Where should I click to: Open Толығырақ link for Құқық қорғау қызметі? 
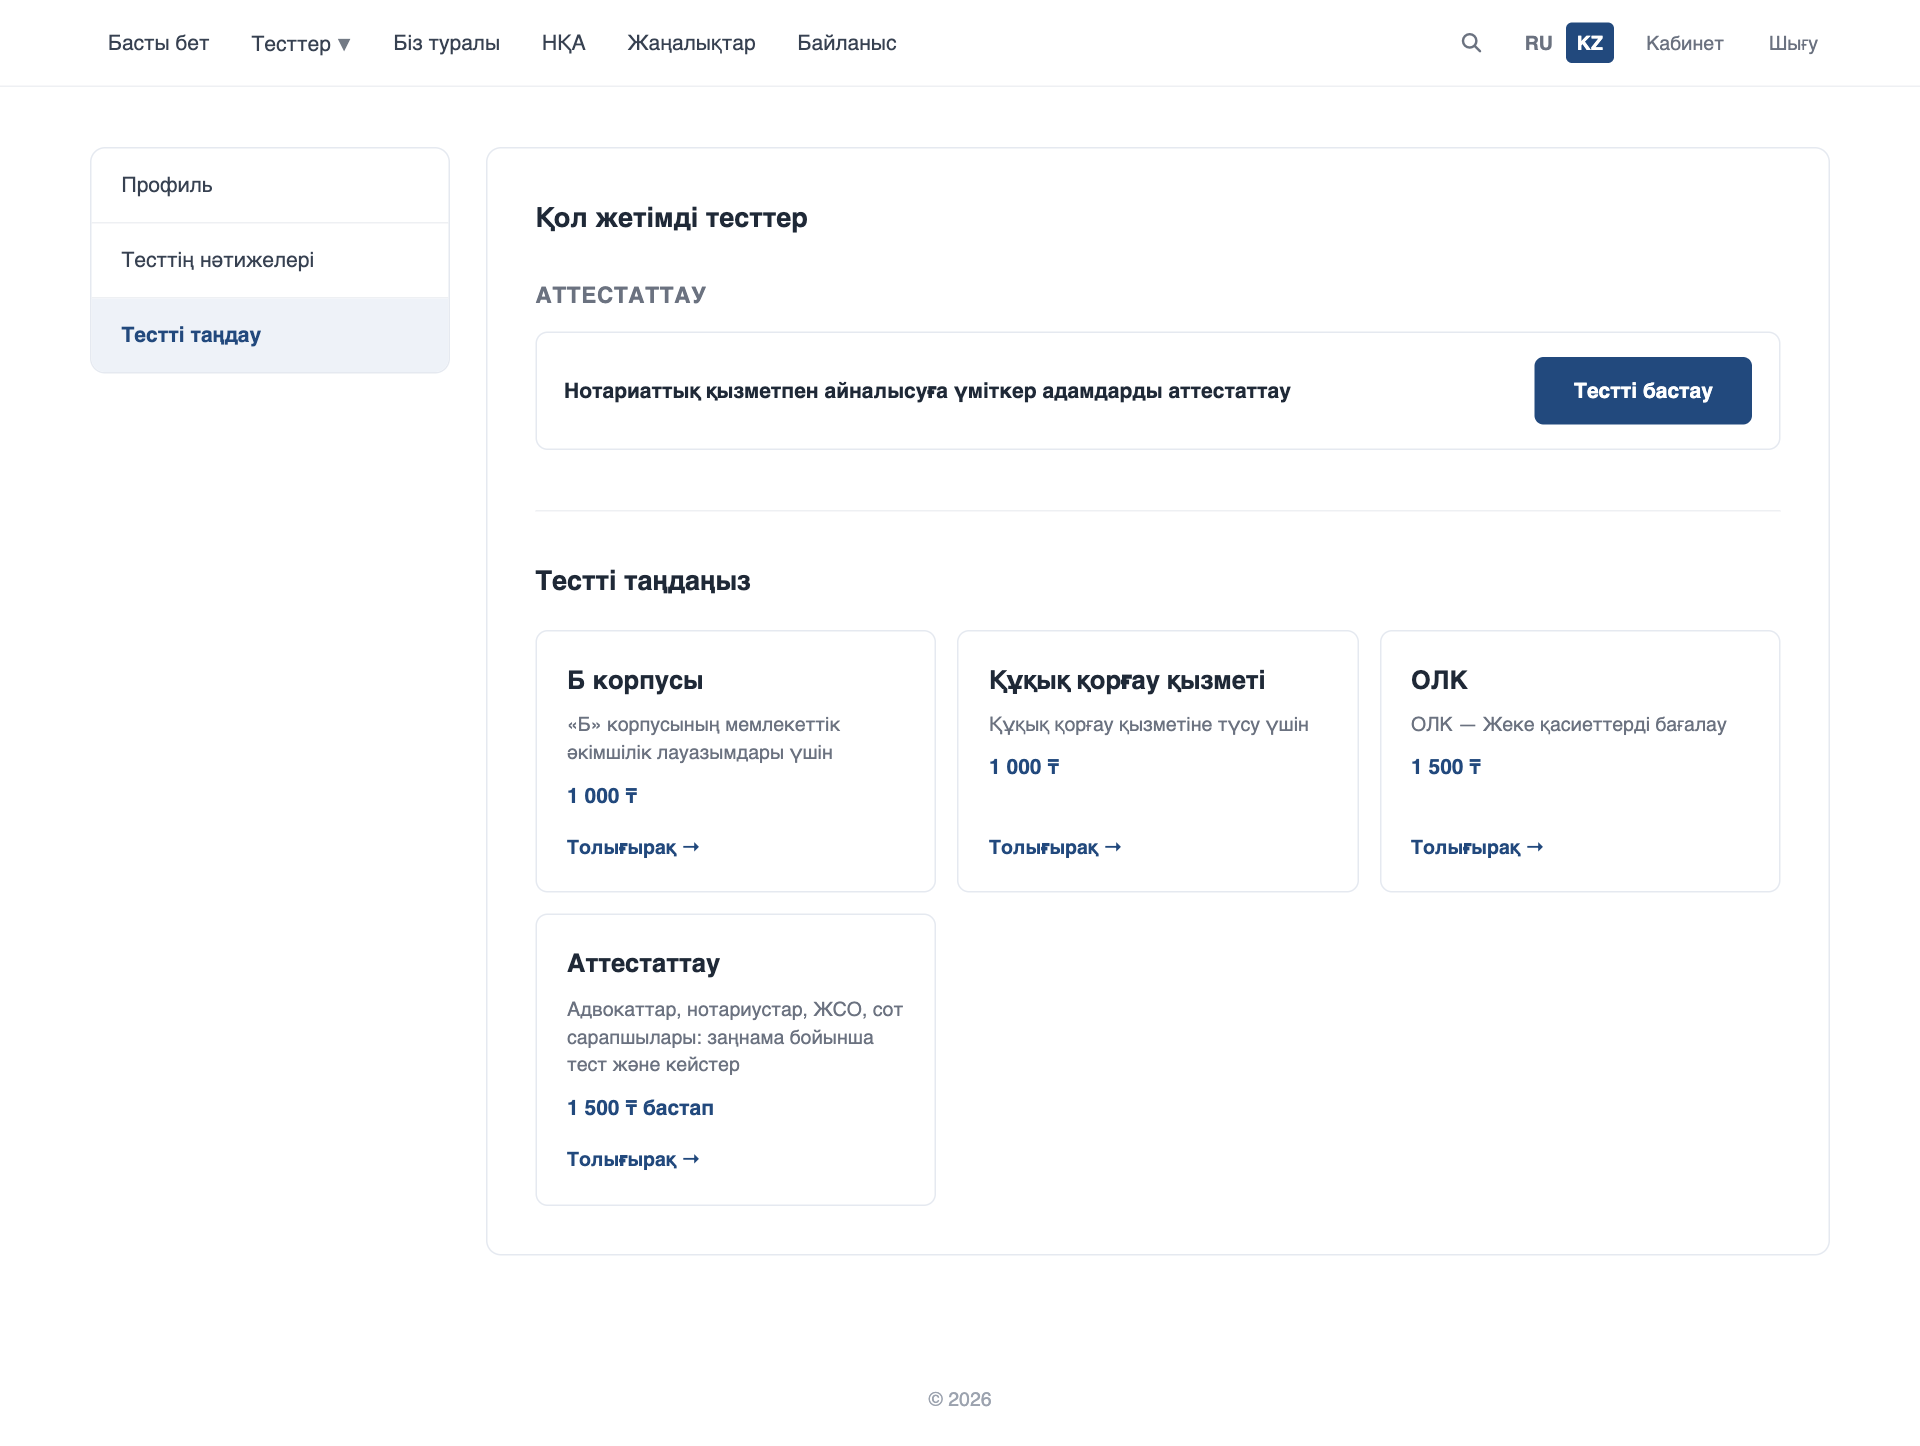click(x=1055, y=847)
